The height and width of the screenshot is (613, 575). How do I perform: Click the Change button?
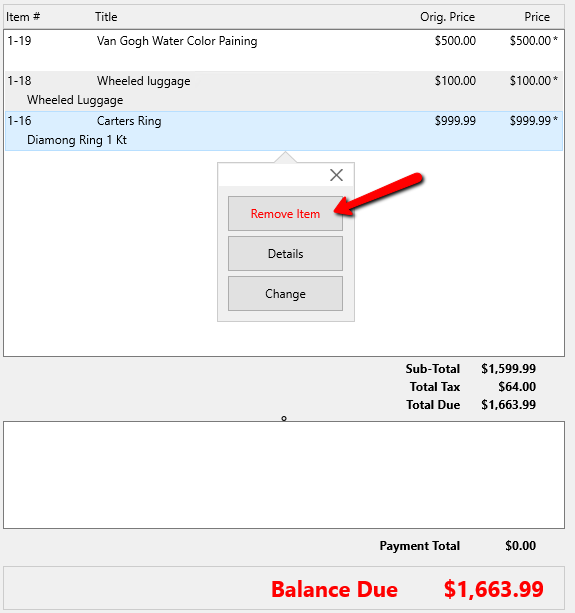coord(285,294)
